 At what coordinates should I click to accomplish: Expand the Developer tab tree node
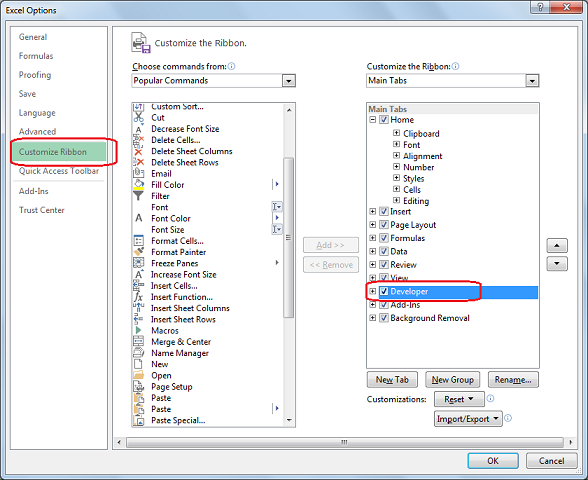click(x=372, y=291)
